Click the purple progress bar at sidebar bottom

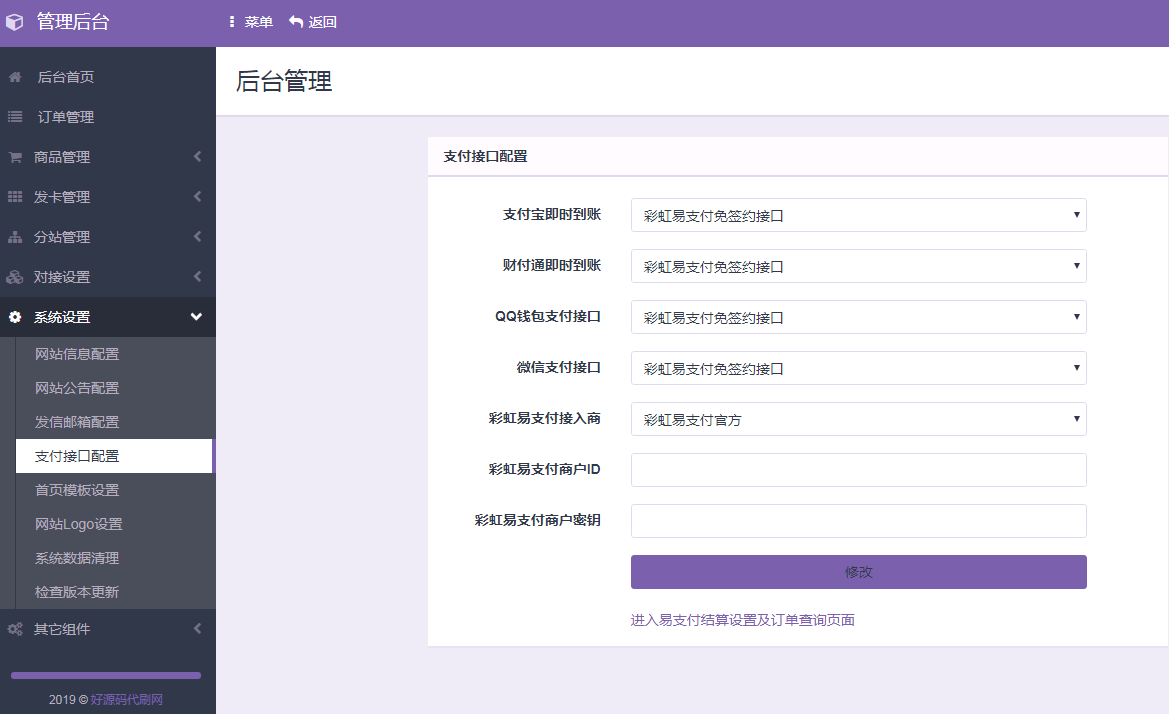[x=105, y=675]
